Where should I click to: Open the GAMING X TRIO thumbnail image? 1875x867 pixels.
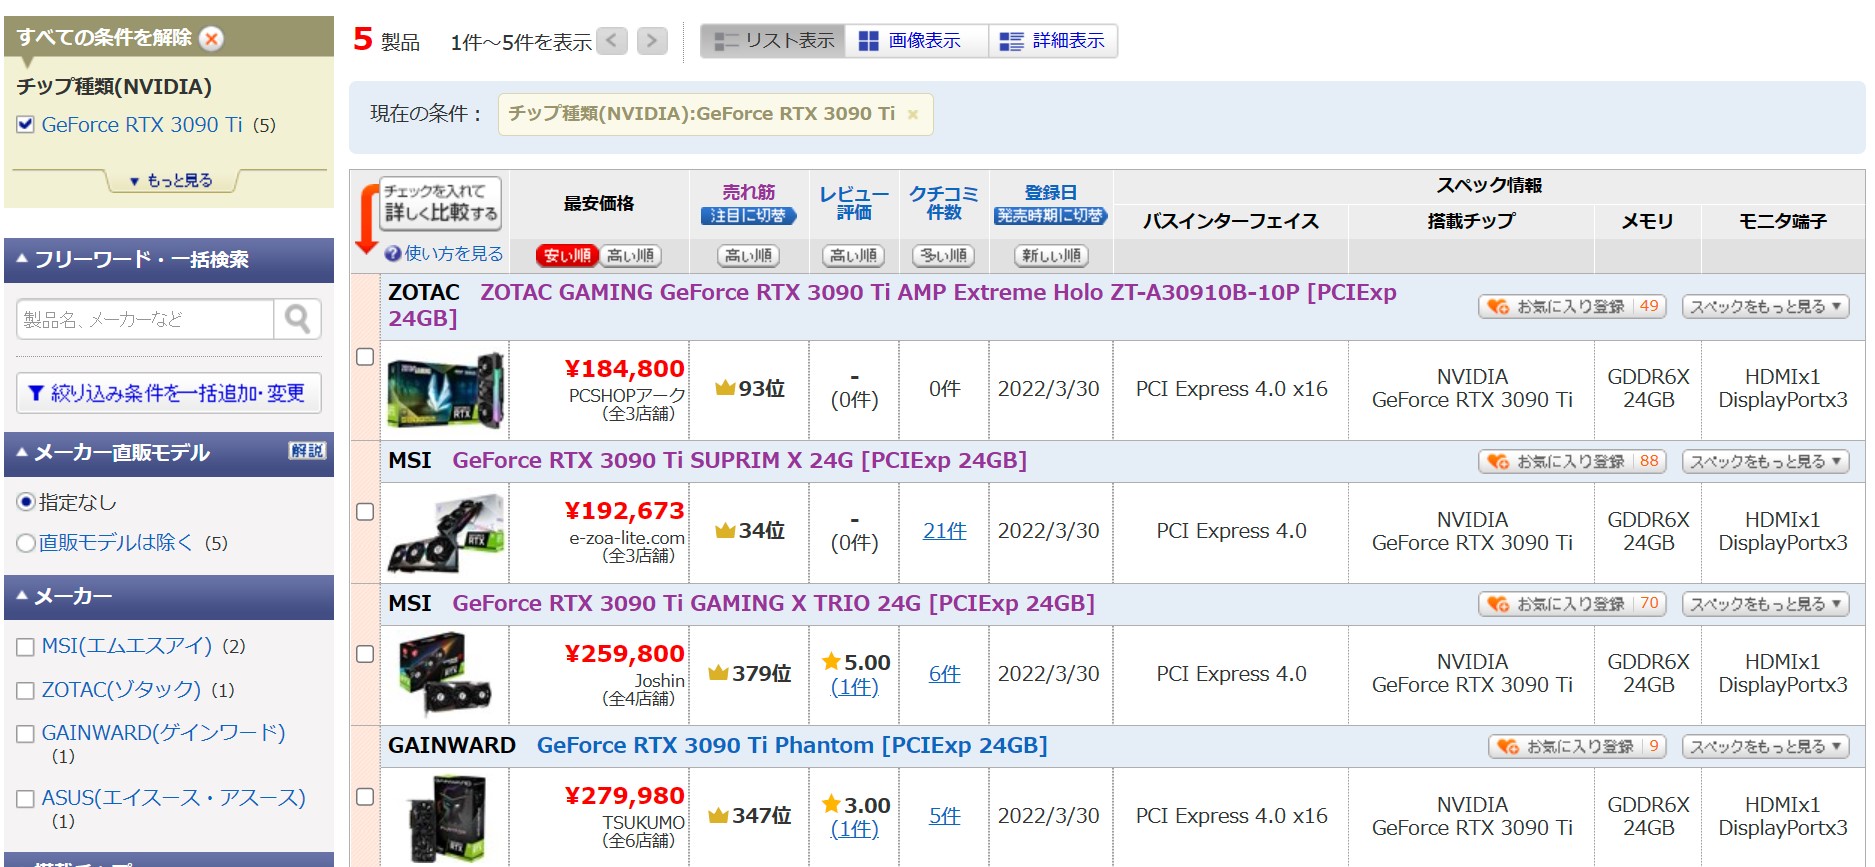[445, 675]
